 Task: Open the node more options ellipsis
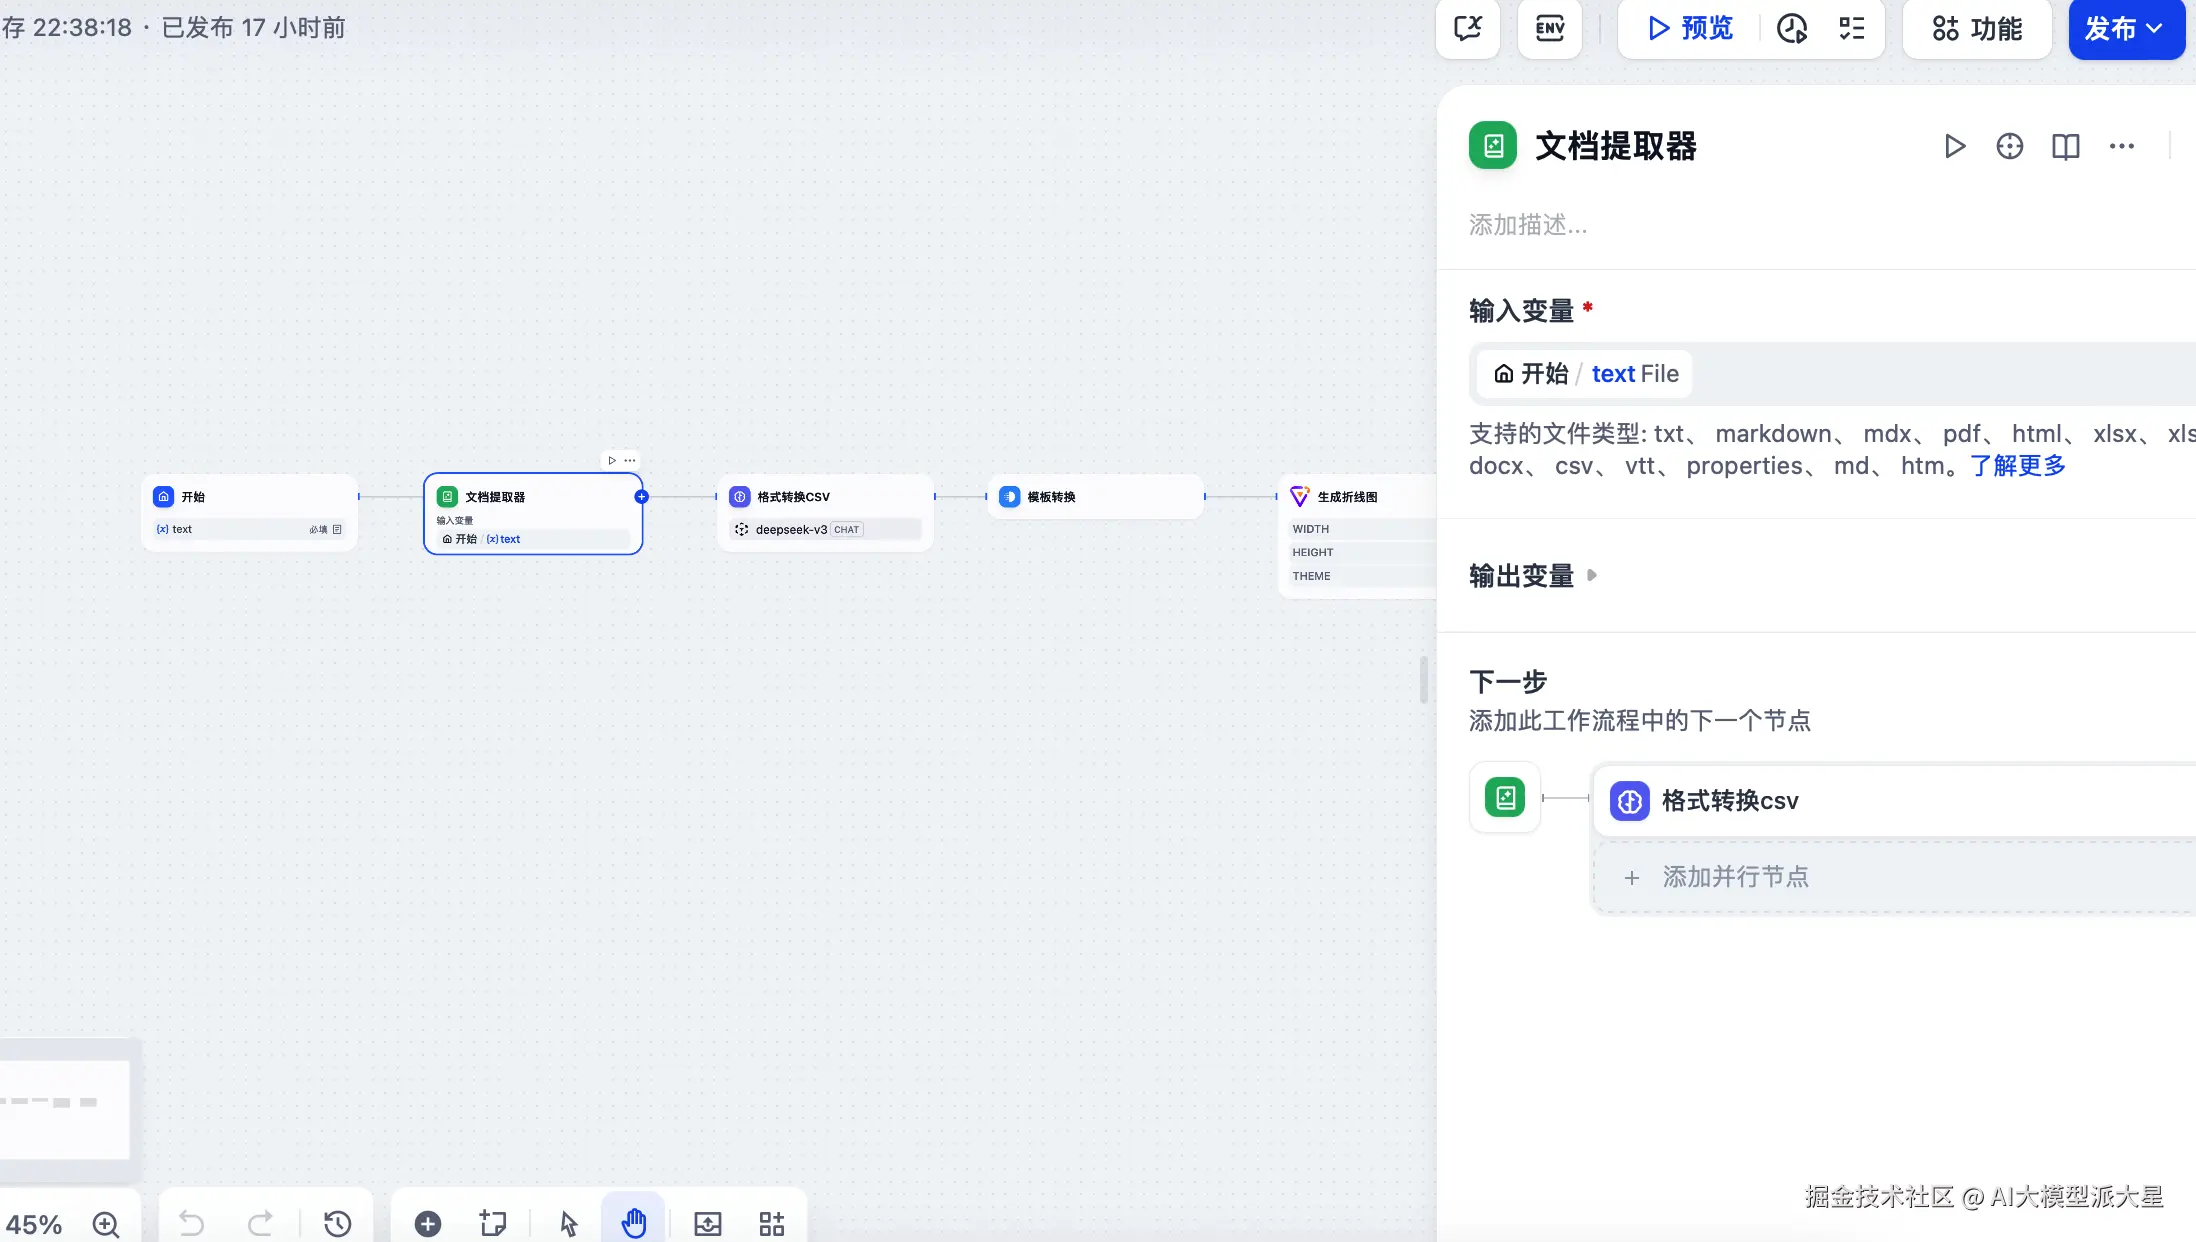tap(2121, 147)
